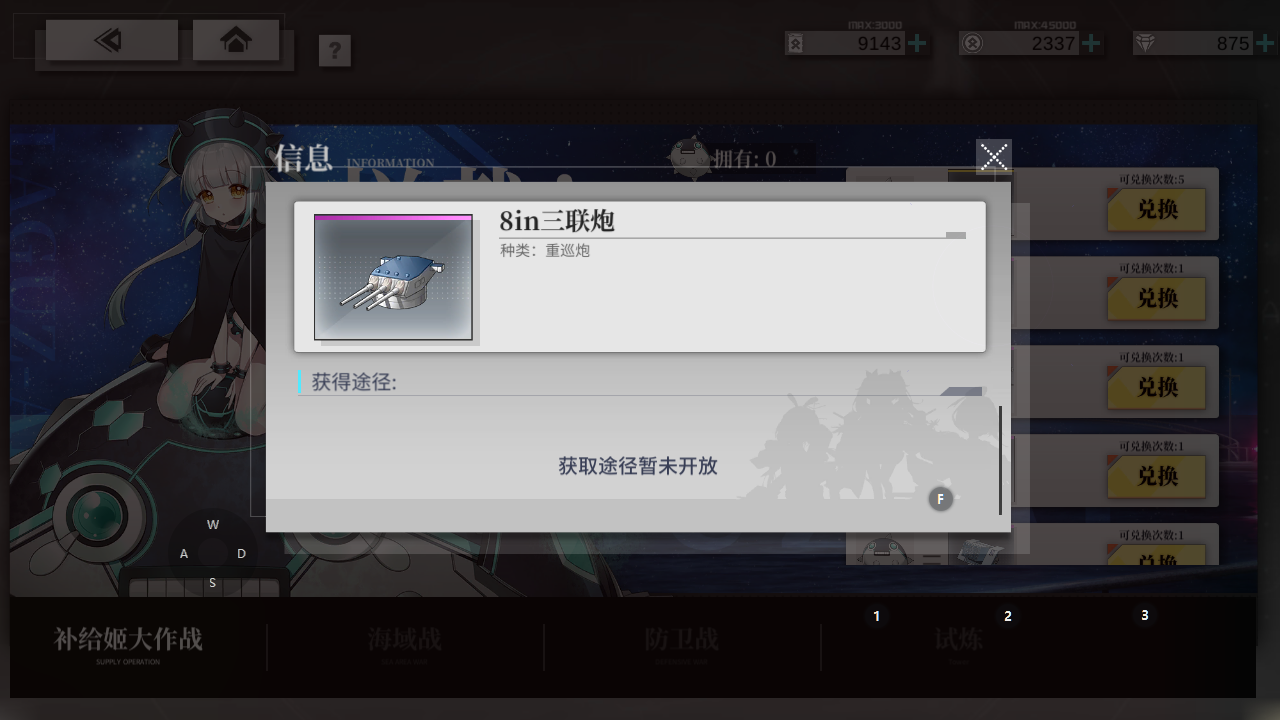Click the back arrow button
Image resolution: width=1280 pixels, height=720 pixels.
coord(111,40)
